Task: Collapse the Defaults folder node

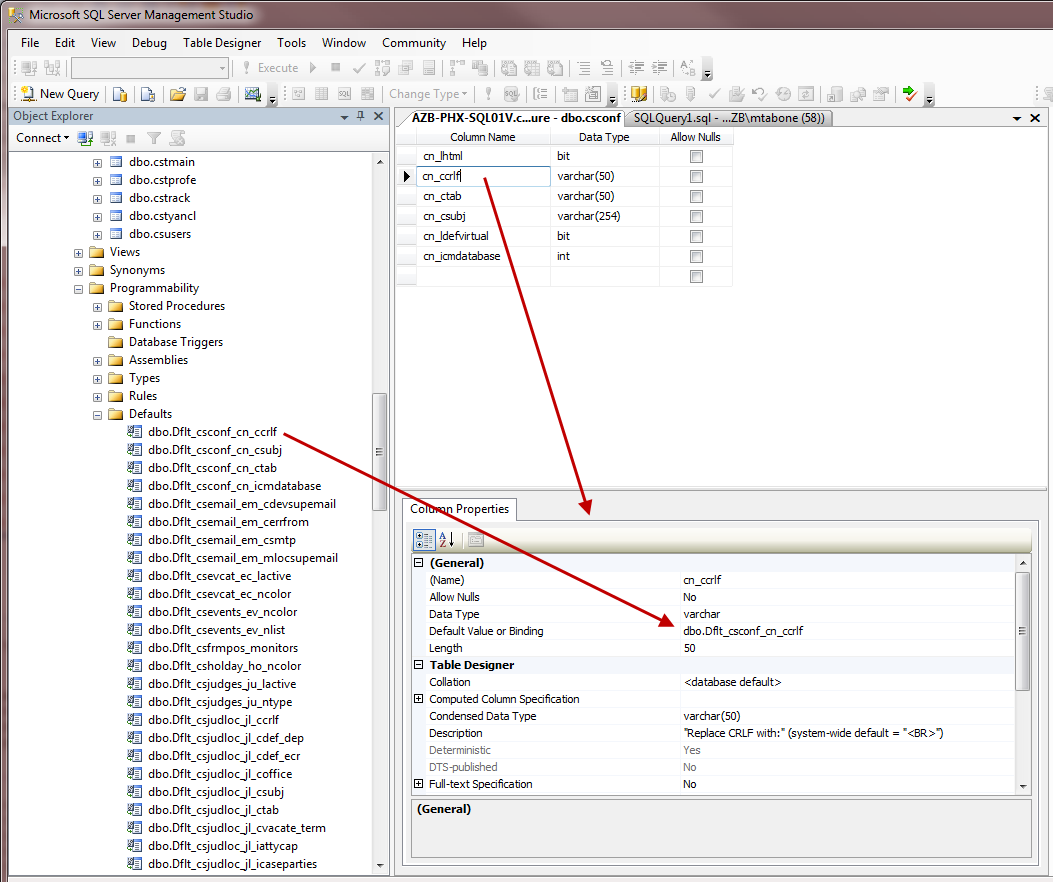Action: [x=97, y=415]
